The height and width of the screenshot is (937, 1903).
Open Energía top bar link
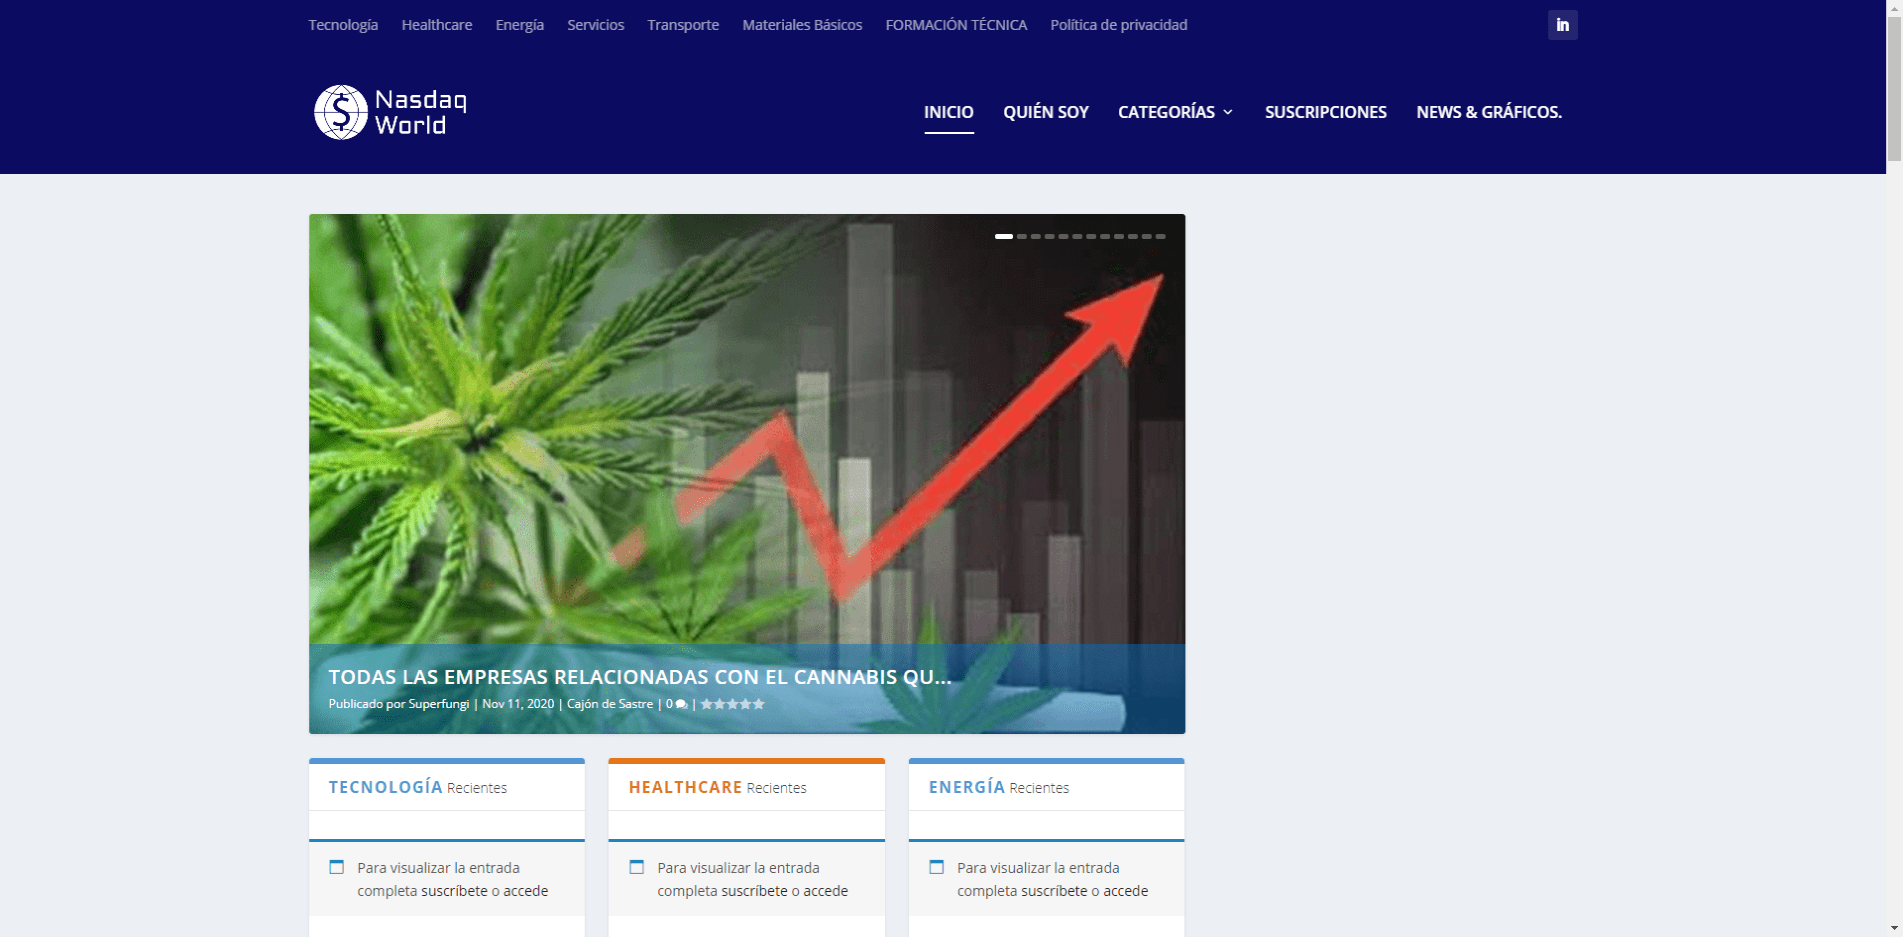520,25
